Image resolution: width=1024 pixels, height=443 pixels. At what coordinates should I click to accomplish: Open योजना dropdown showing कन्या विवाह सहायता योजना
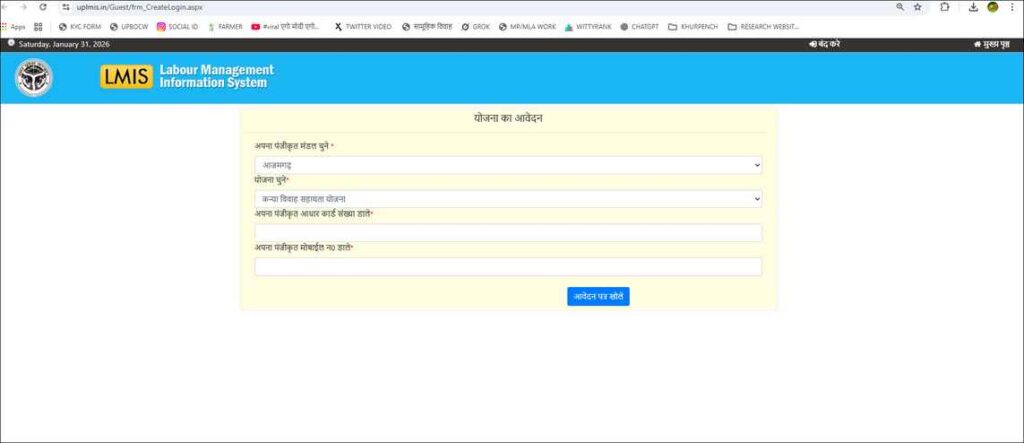508,199
